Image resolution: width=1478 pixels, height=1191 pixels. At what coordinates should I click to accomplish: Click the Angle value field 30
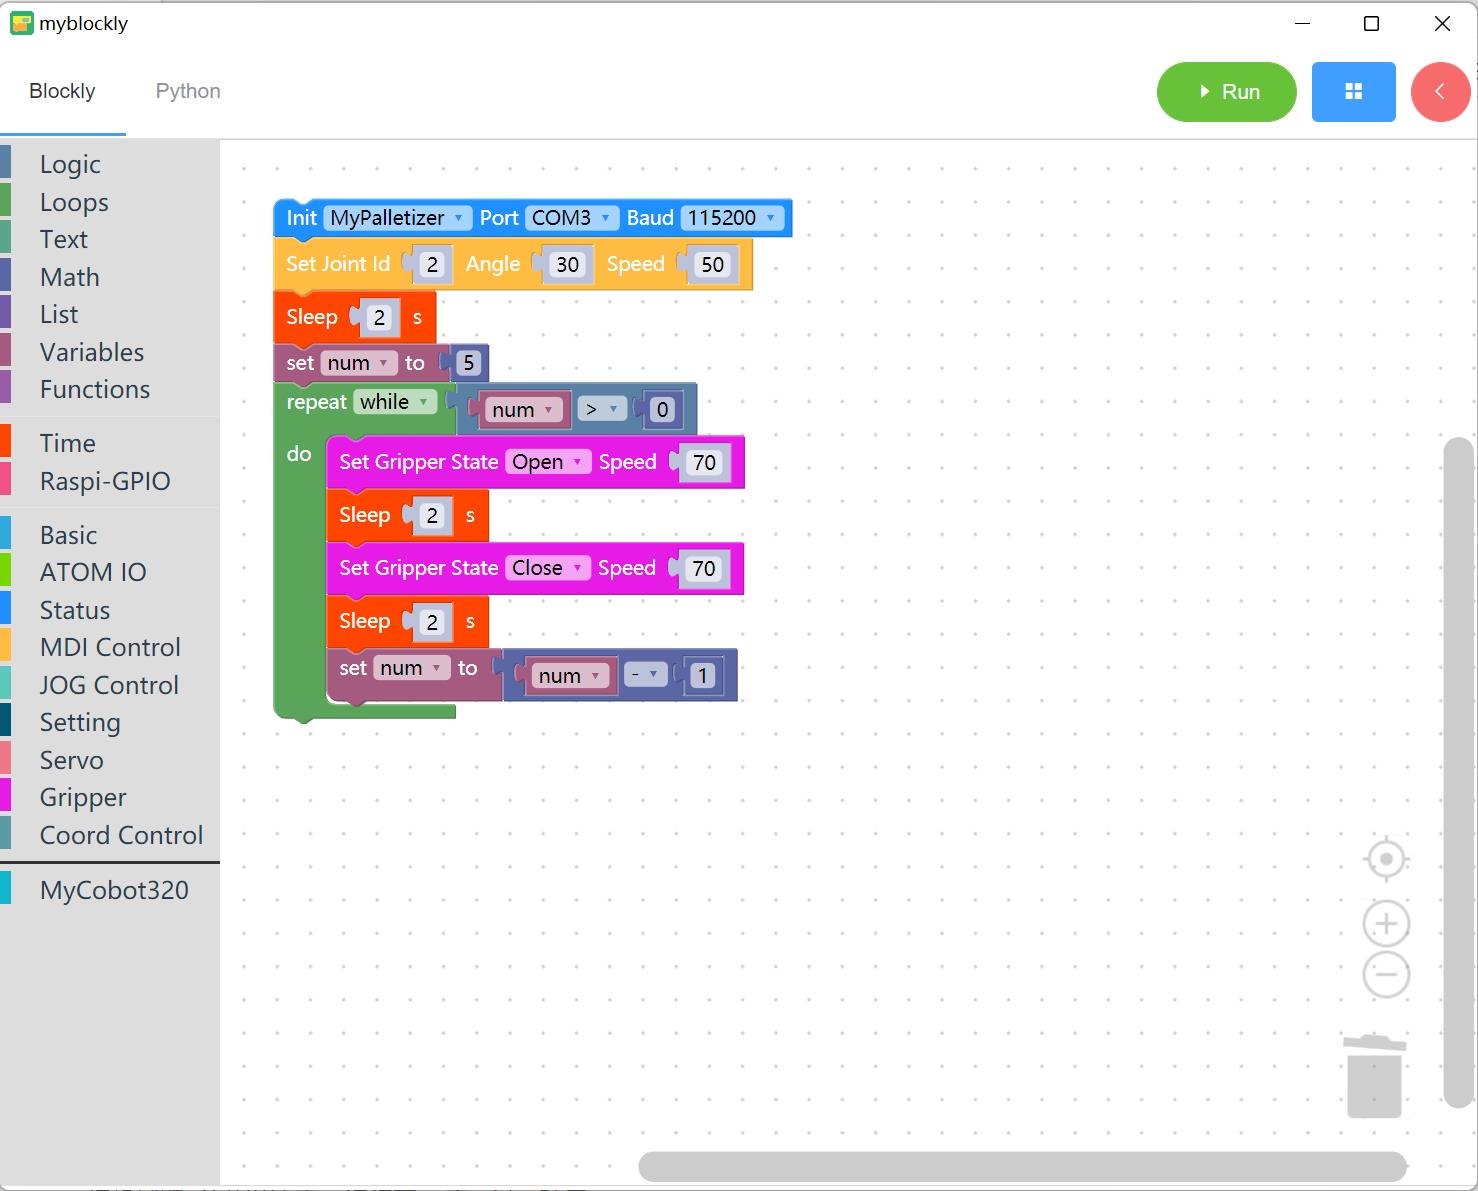click(568, 264)
